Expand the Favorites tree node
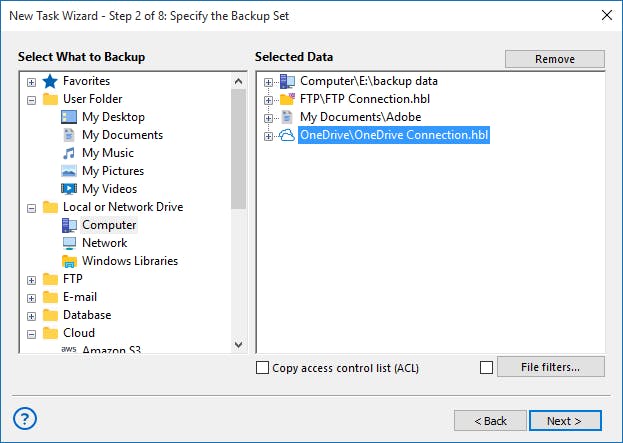This screenshot has width=623, height=443. (32, 81)
